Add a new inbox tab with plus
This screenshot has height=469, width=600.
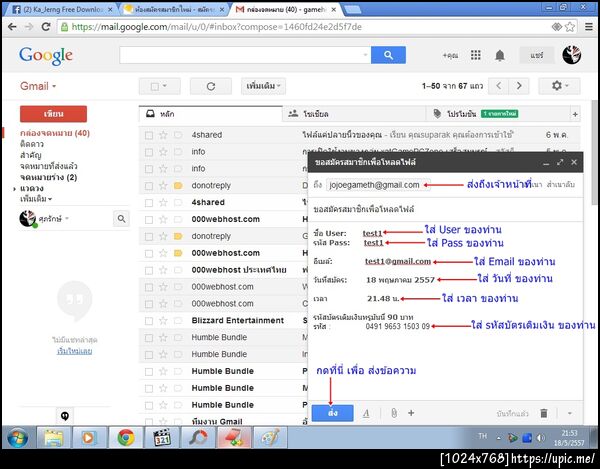[x=575, y=114]
